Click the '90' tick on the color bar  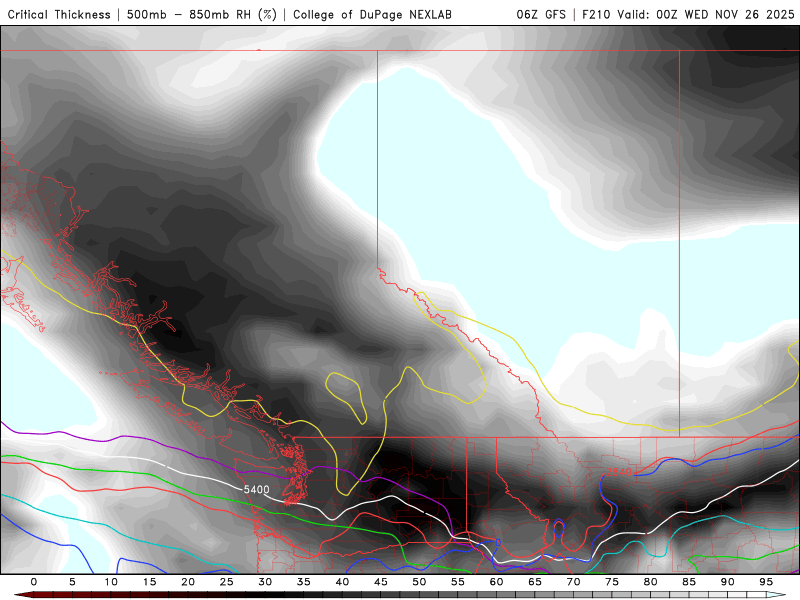(728, 582)
